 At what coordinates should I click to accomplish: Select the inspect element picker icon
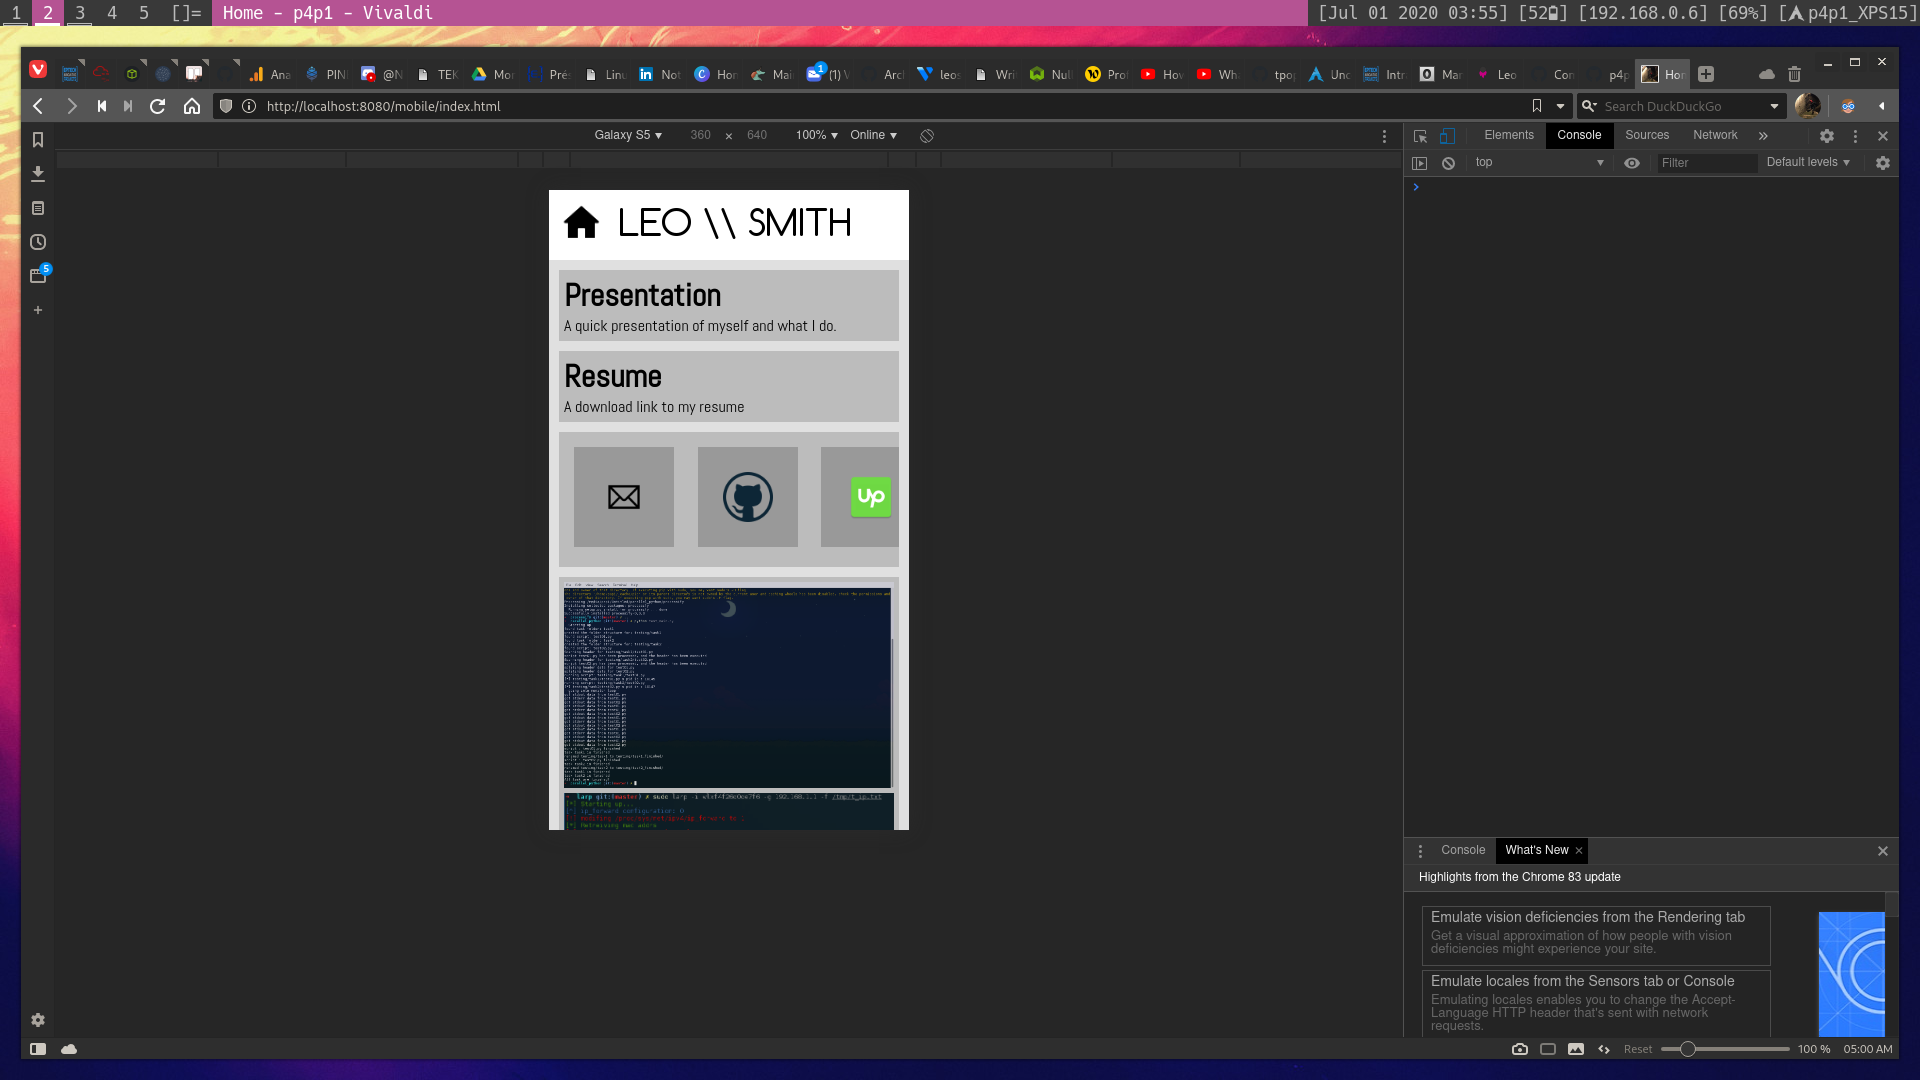point(1420,136)
